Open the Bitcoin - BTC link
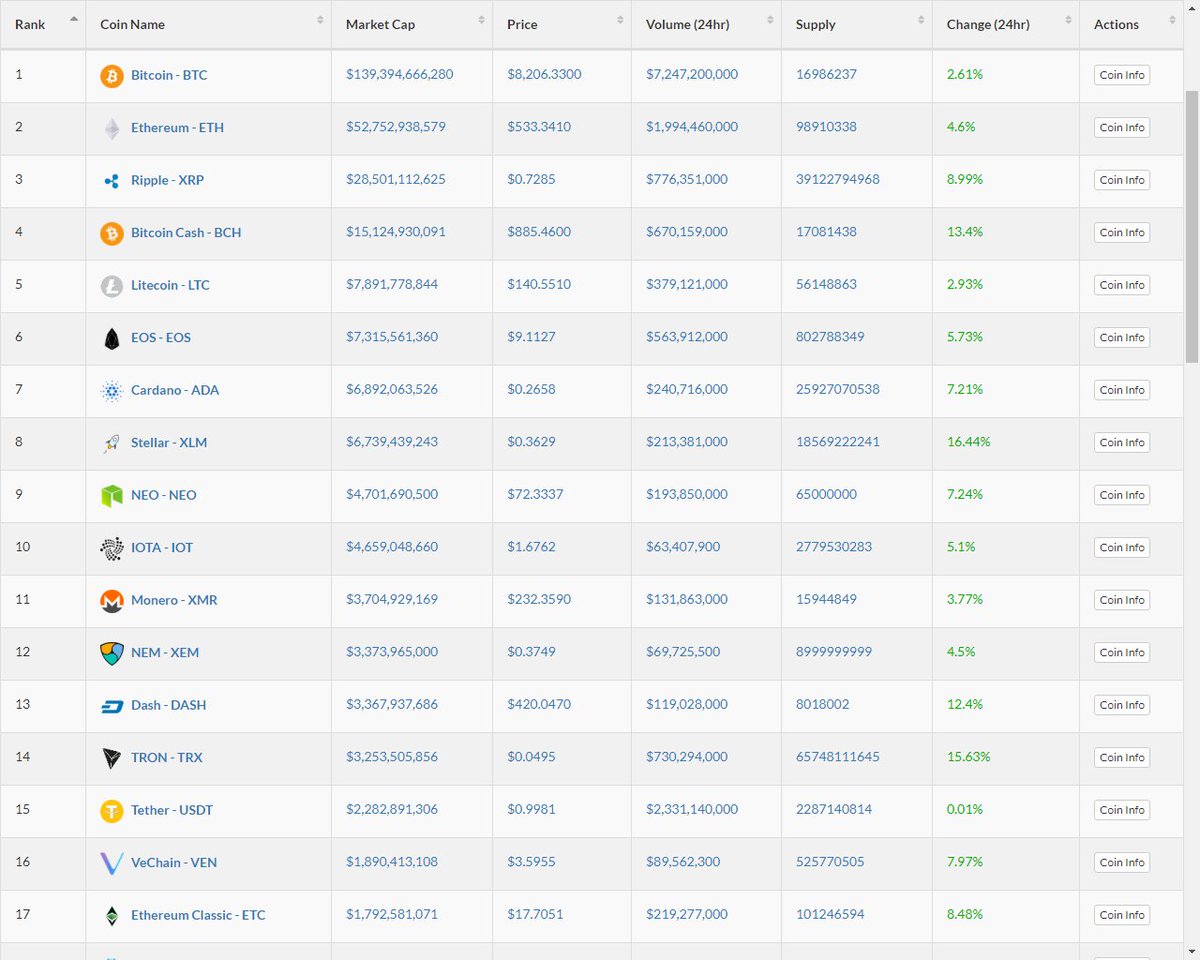This screenshot has width=1200, height=960. pyautogui.click(x=169, y=76)
